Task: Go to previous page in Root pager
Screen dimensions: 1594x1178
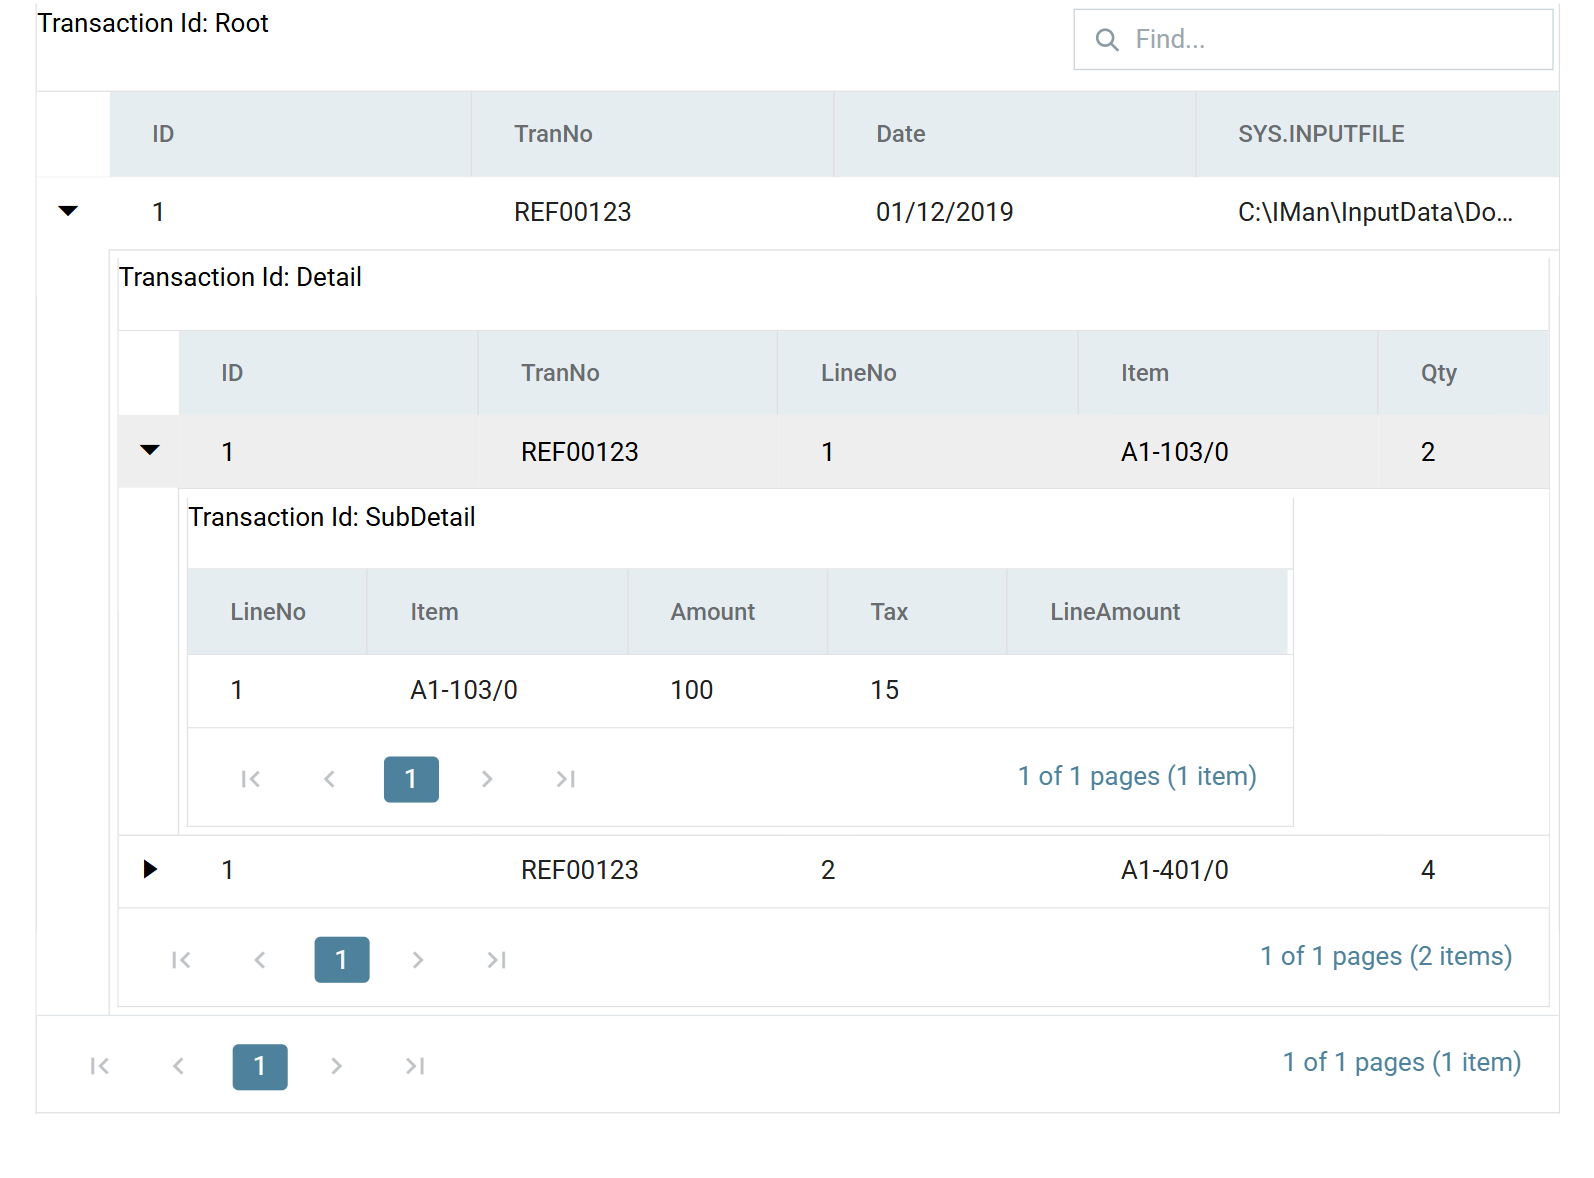Action: pos(178,1067)
